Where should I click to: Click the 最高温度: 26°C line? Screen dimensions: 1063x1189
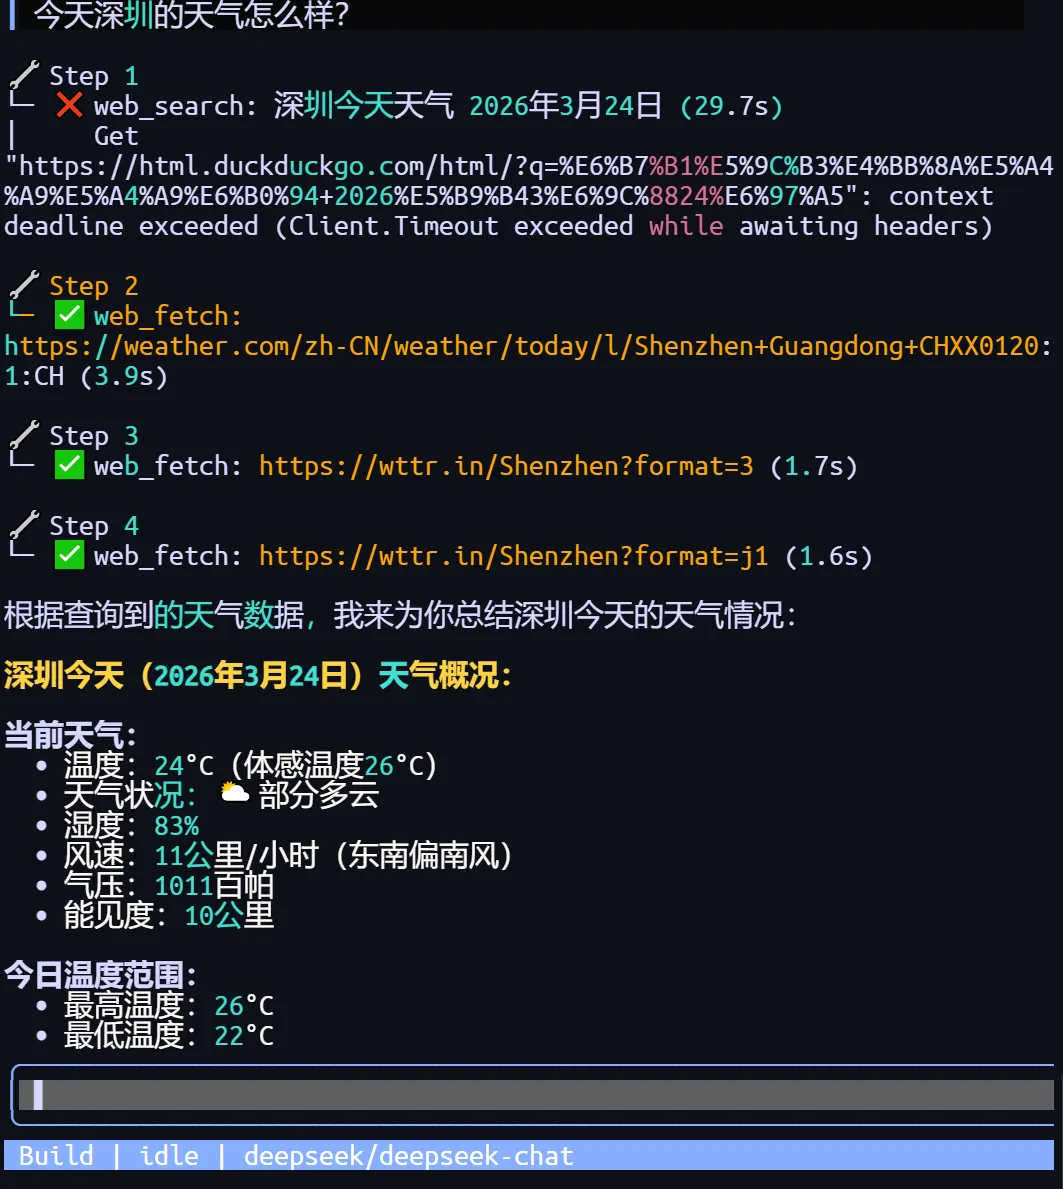(168, 1005)
